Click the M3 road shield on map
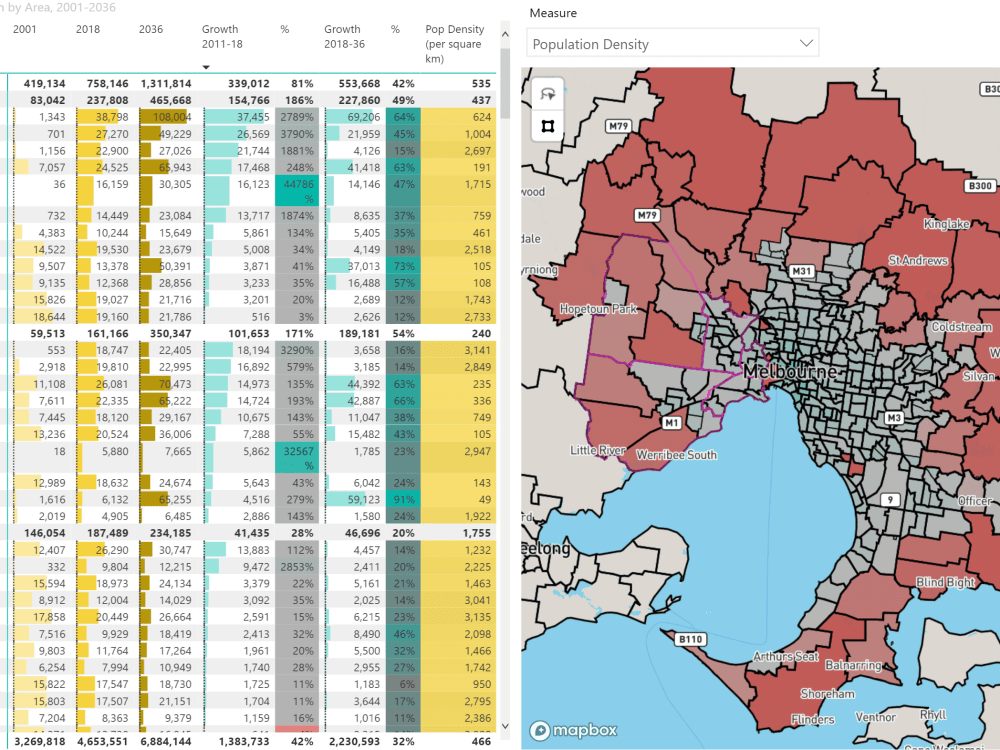The width and height of the screenshot is (1000, 750). (894, 418)
